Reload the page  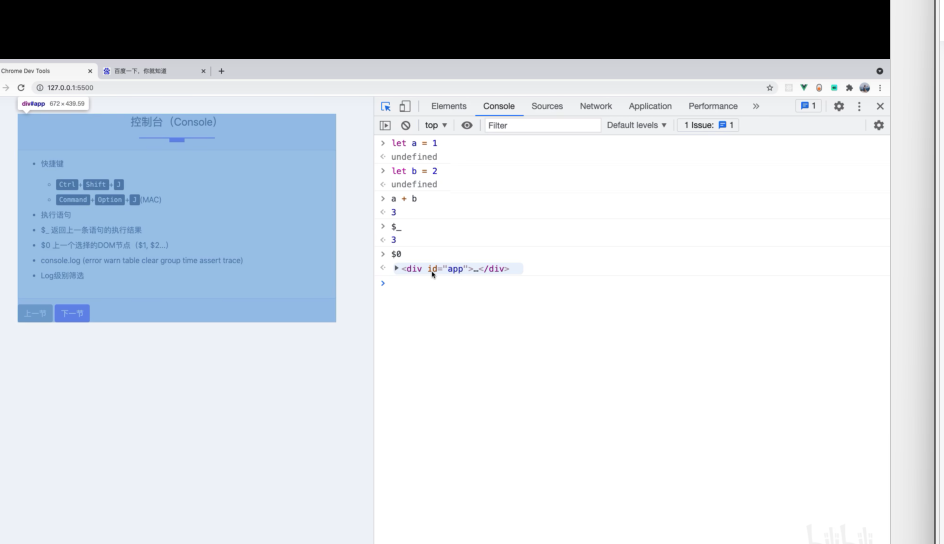pos(21,88)
